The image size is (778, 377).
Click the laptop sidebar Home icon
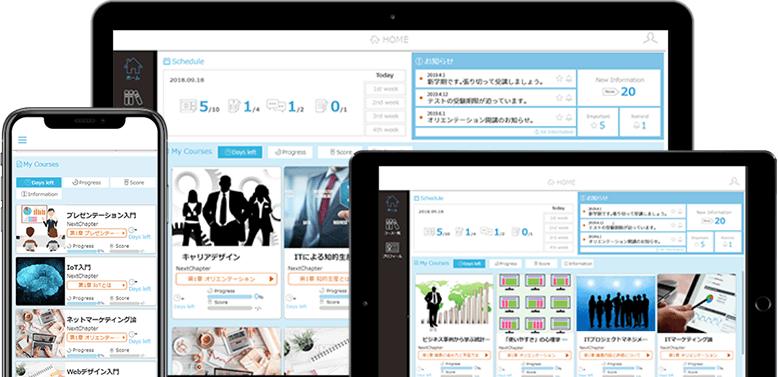(x=133, y=68)
